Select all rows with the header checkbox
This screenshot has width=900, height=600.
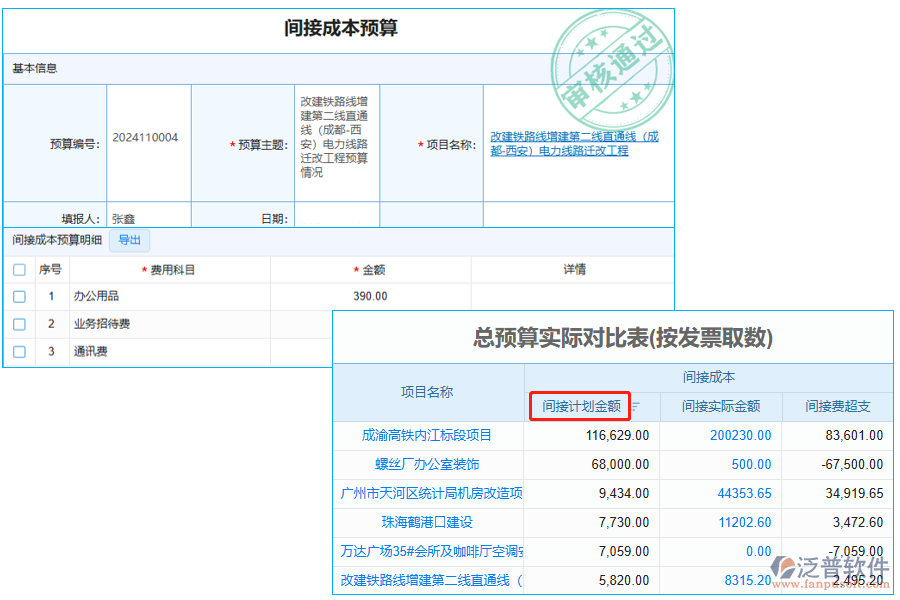click(17, 269)
